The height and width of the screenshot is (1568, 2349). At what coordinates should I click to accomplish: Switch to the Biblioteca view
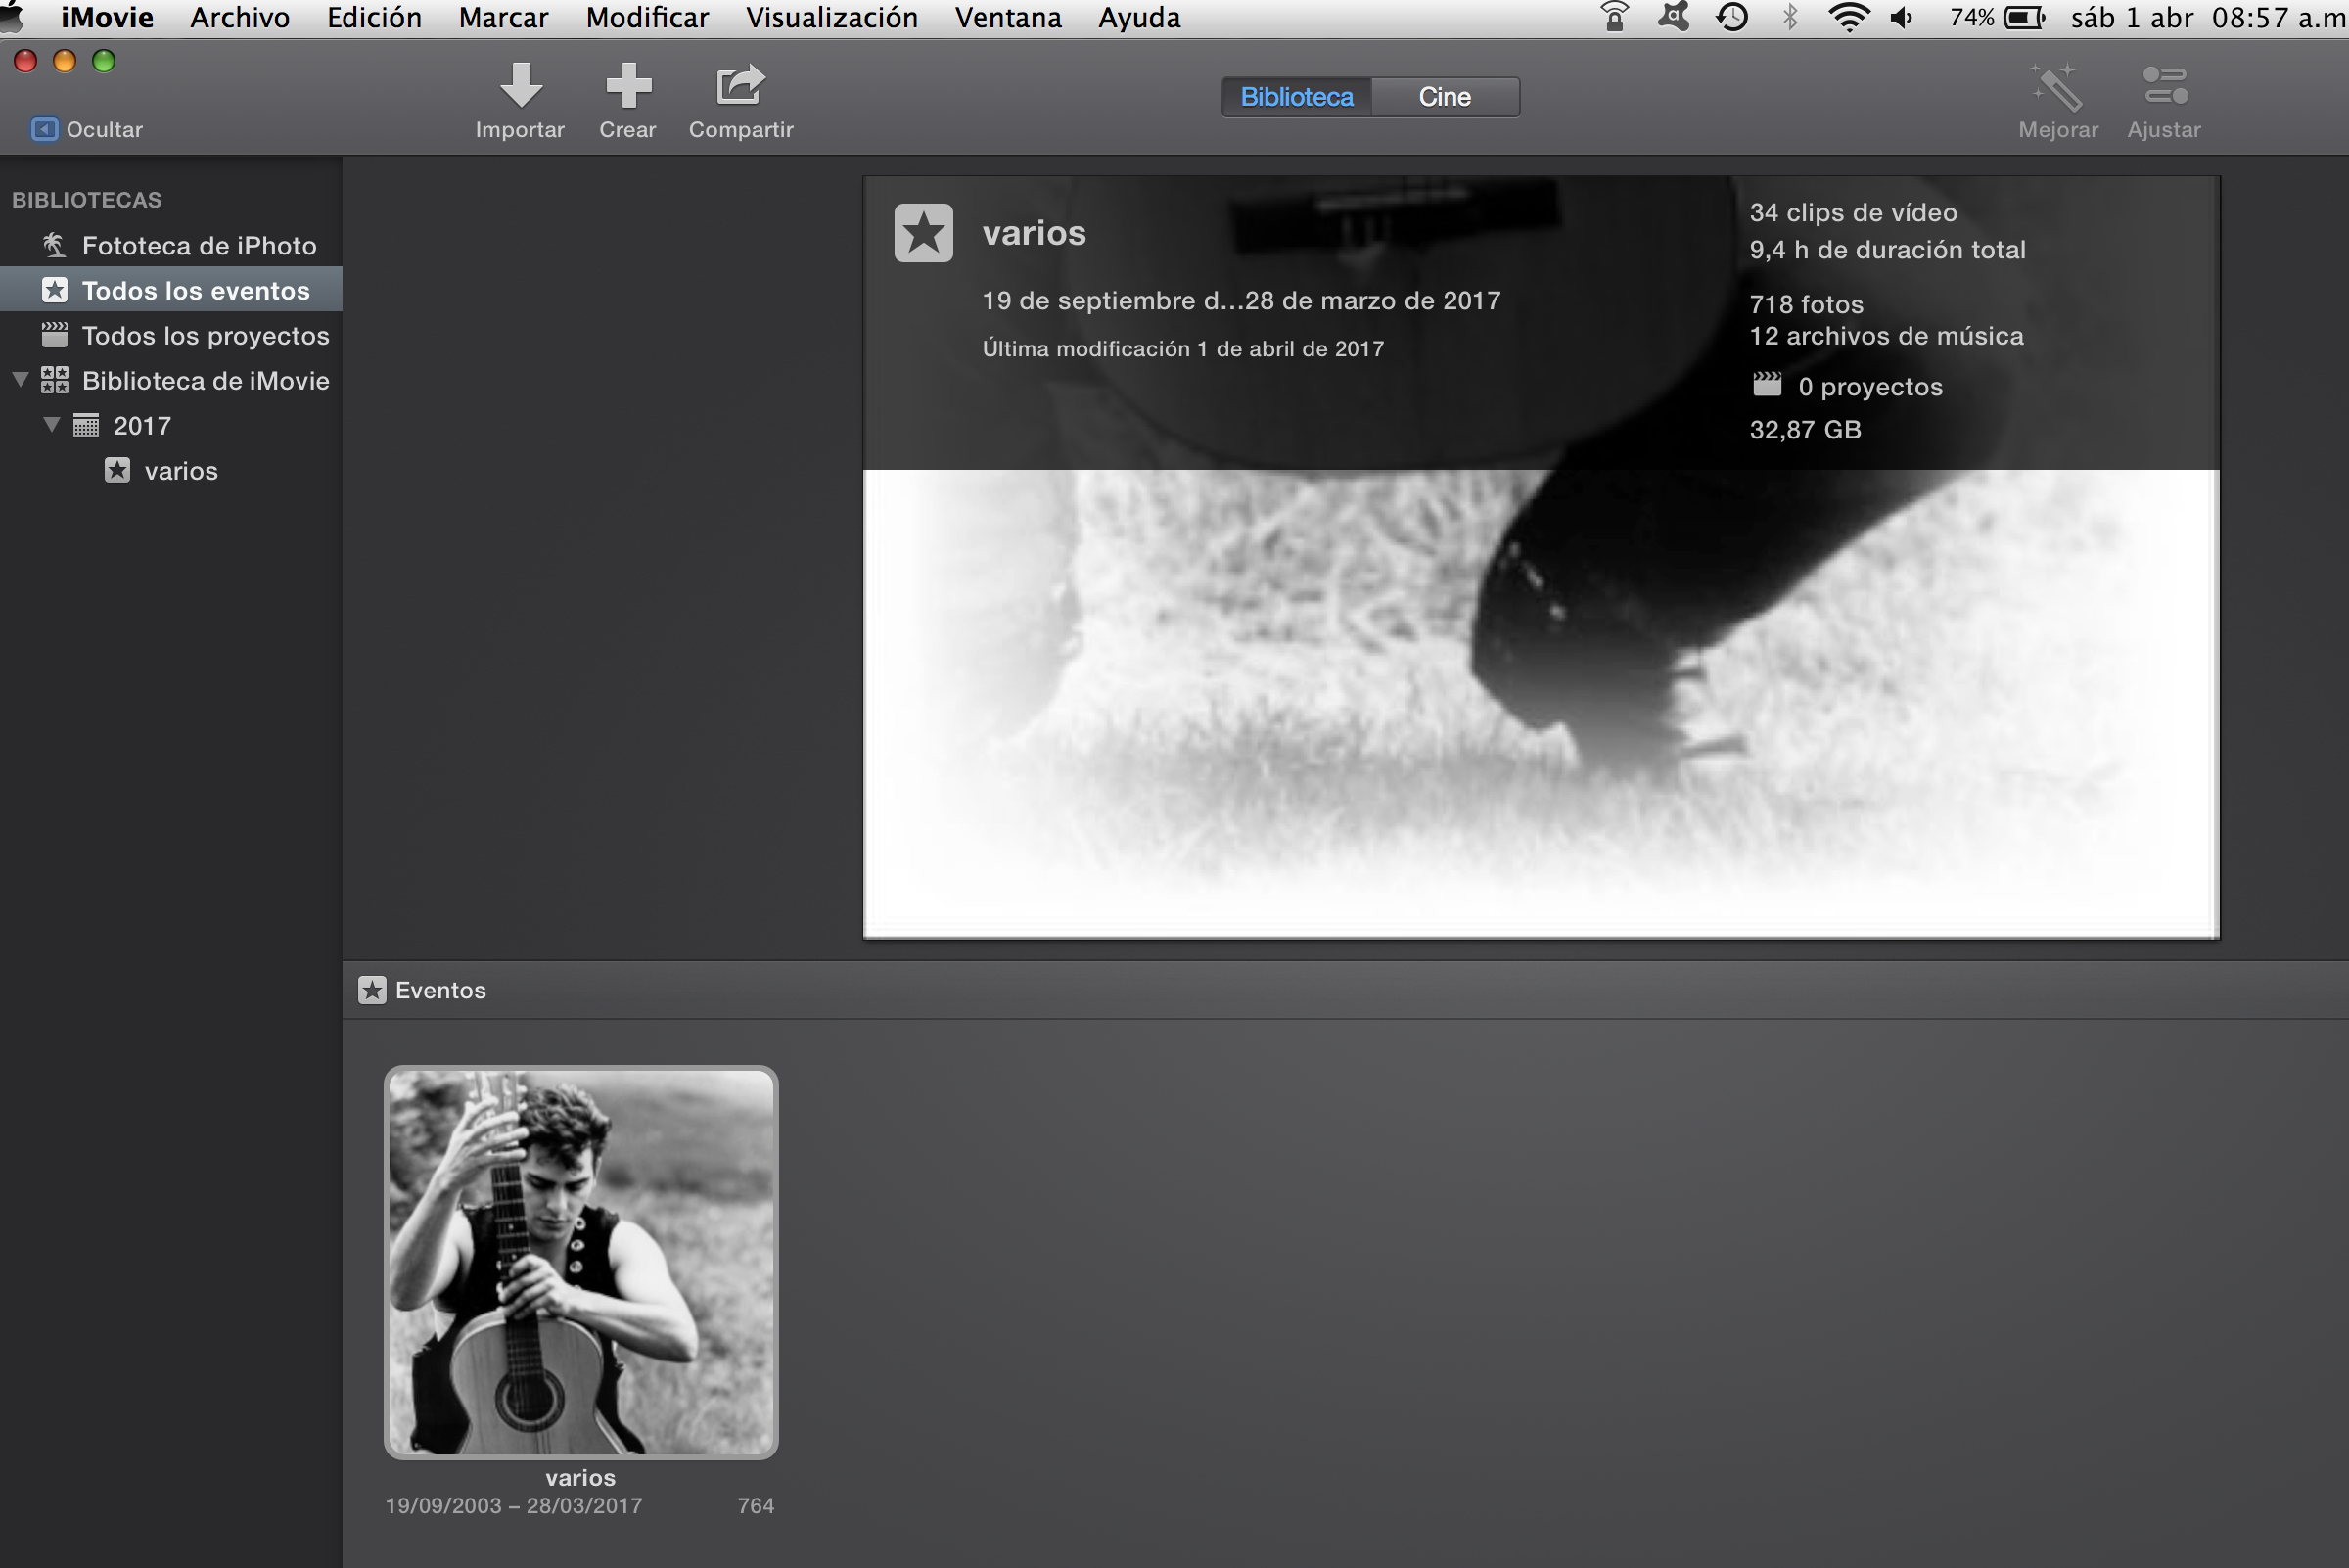1296,97
